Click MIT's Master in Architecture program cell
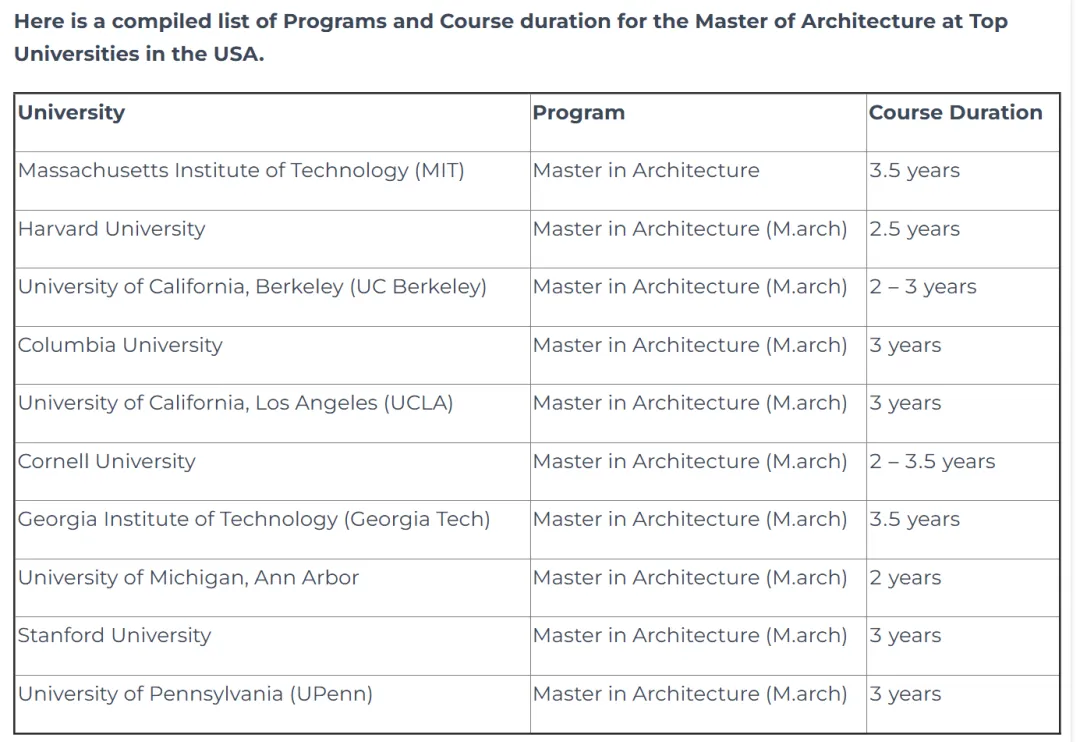This screenshot has height=742, width=1080. click(645, 171)
